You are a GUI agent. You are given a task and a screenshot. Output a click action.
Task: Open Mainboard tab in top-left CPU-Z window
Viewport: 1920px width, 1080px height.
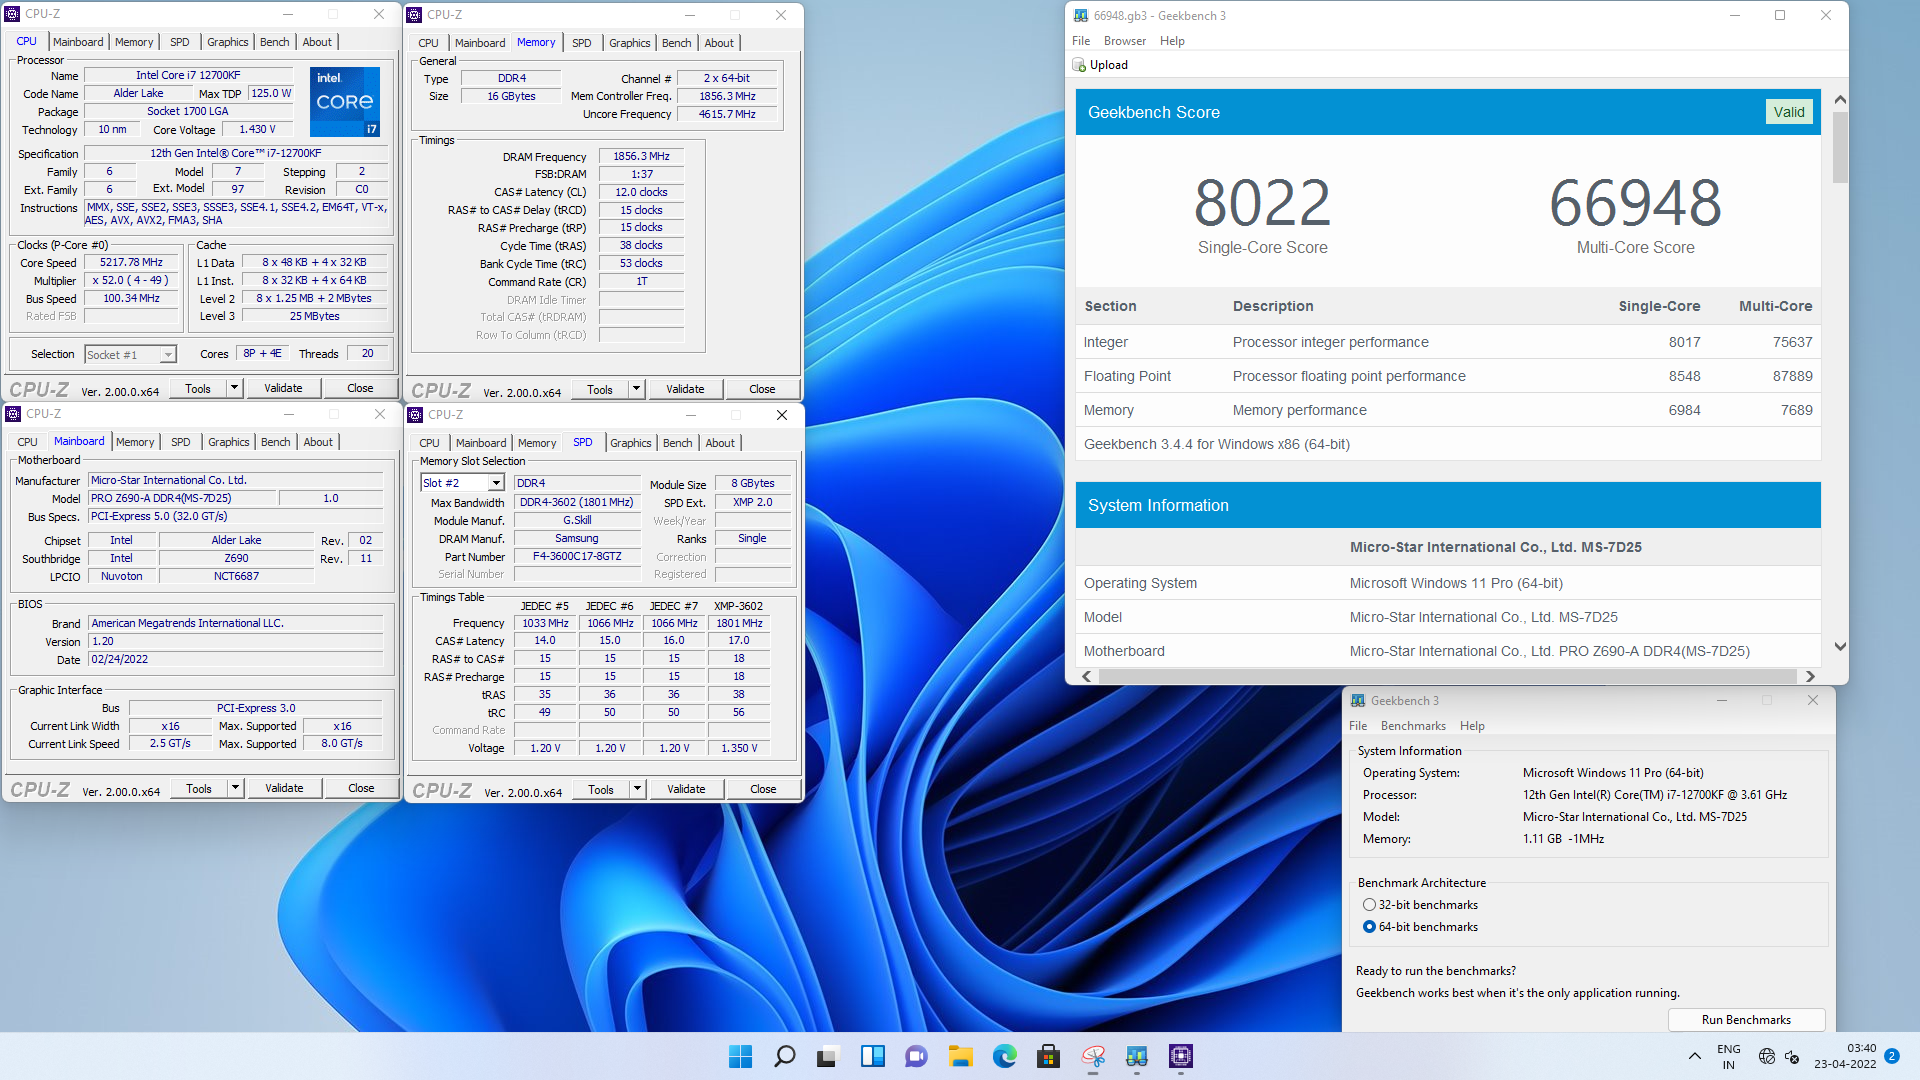78,42
